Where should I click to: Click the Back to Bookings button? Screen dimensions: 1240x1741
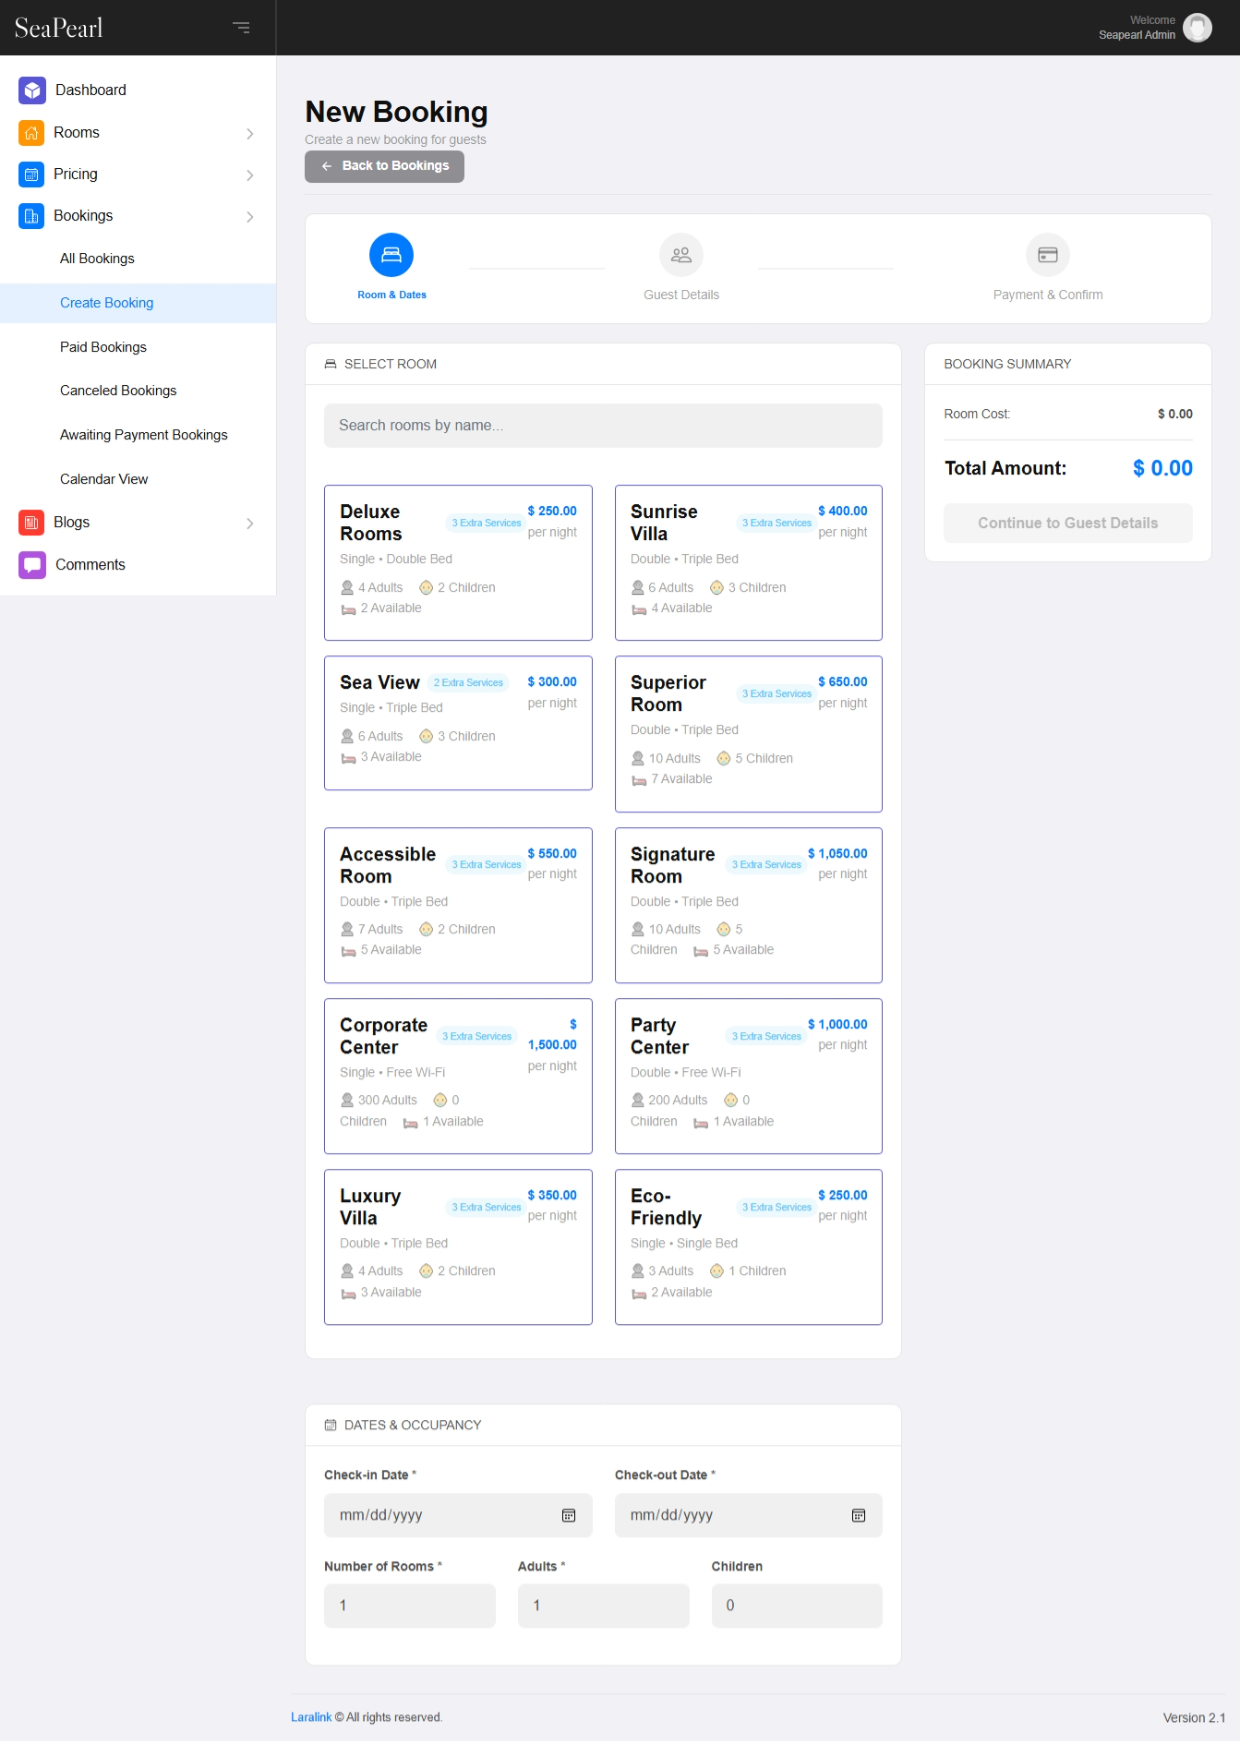[384, 166]
